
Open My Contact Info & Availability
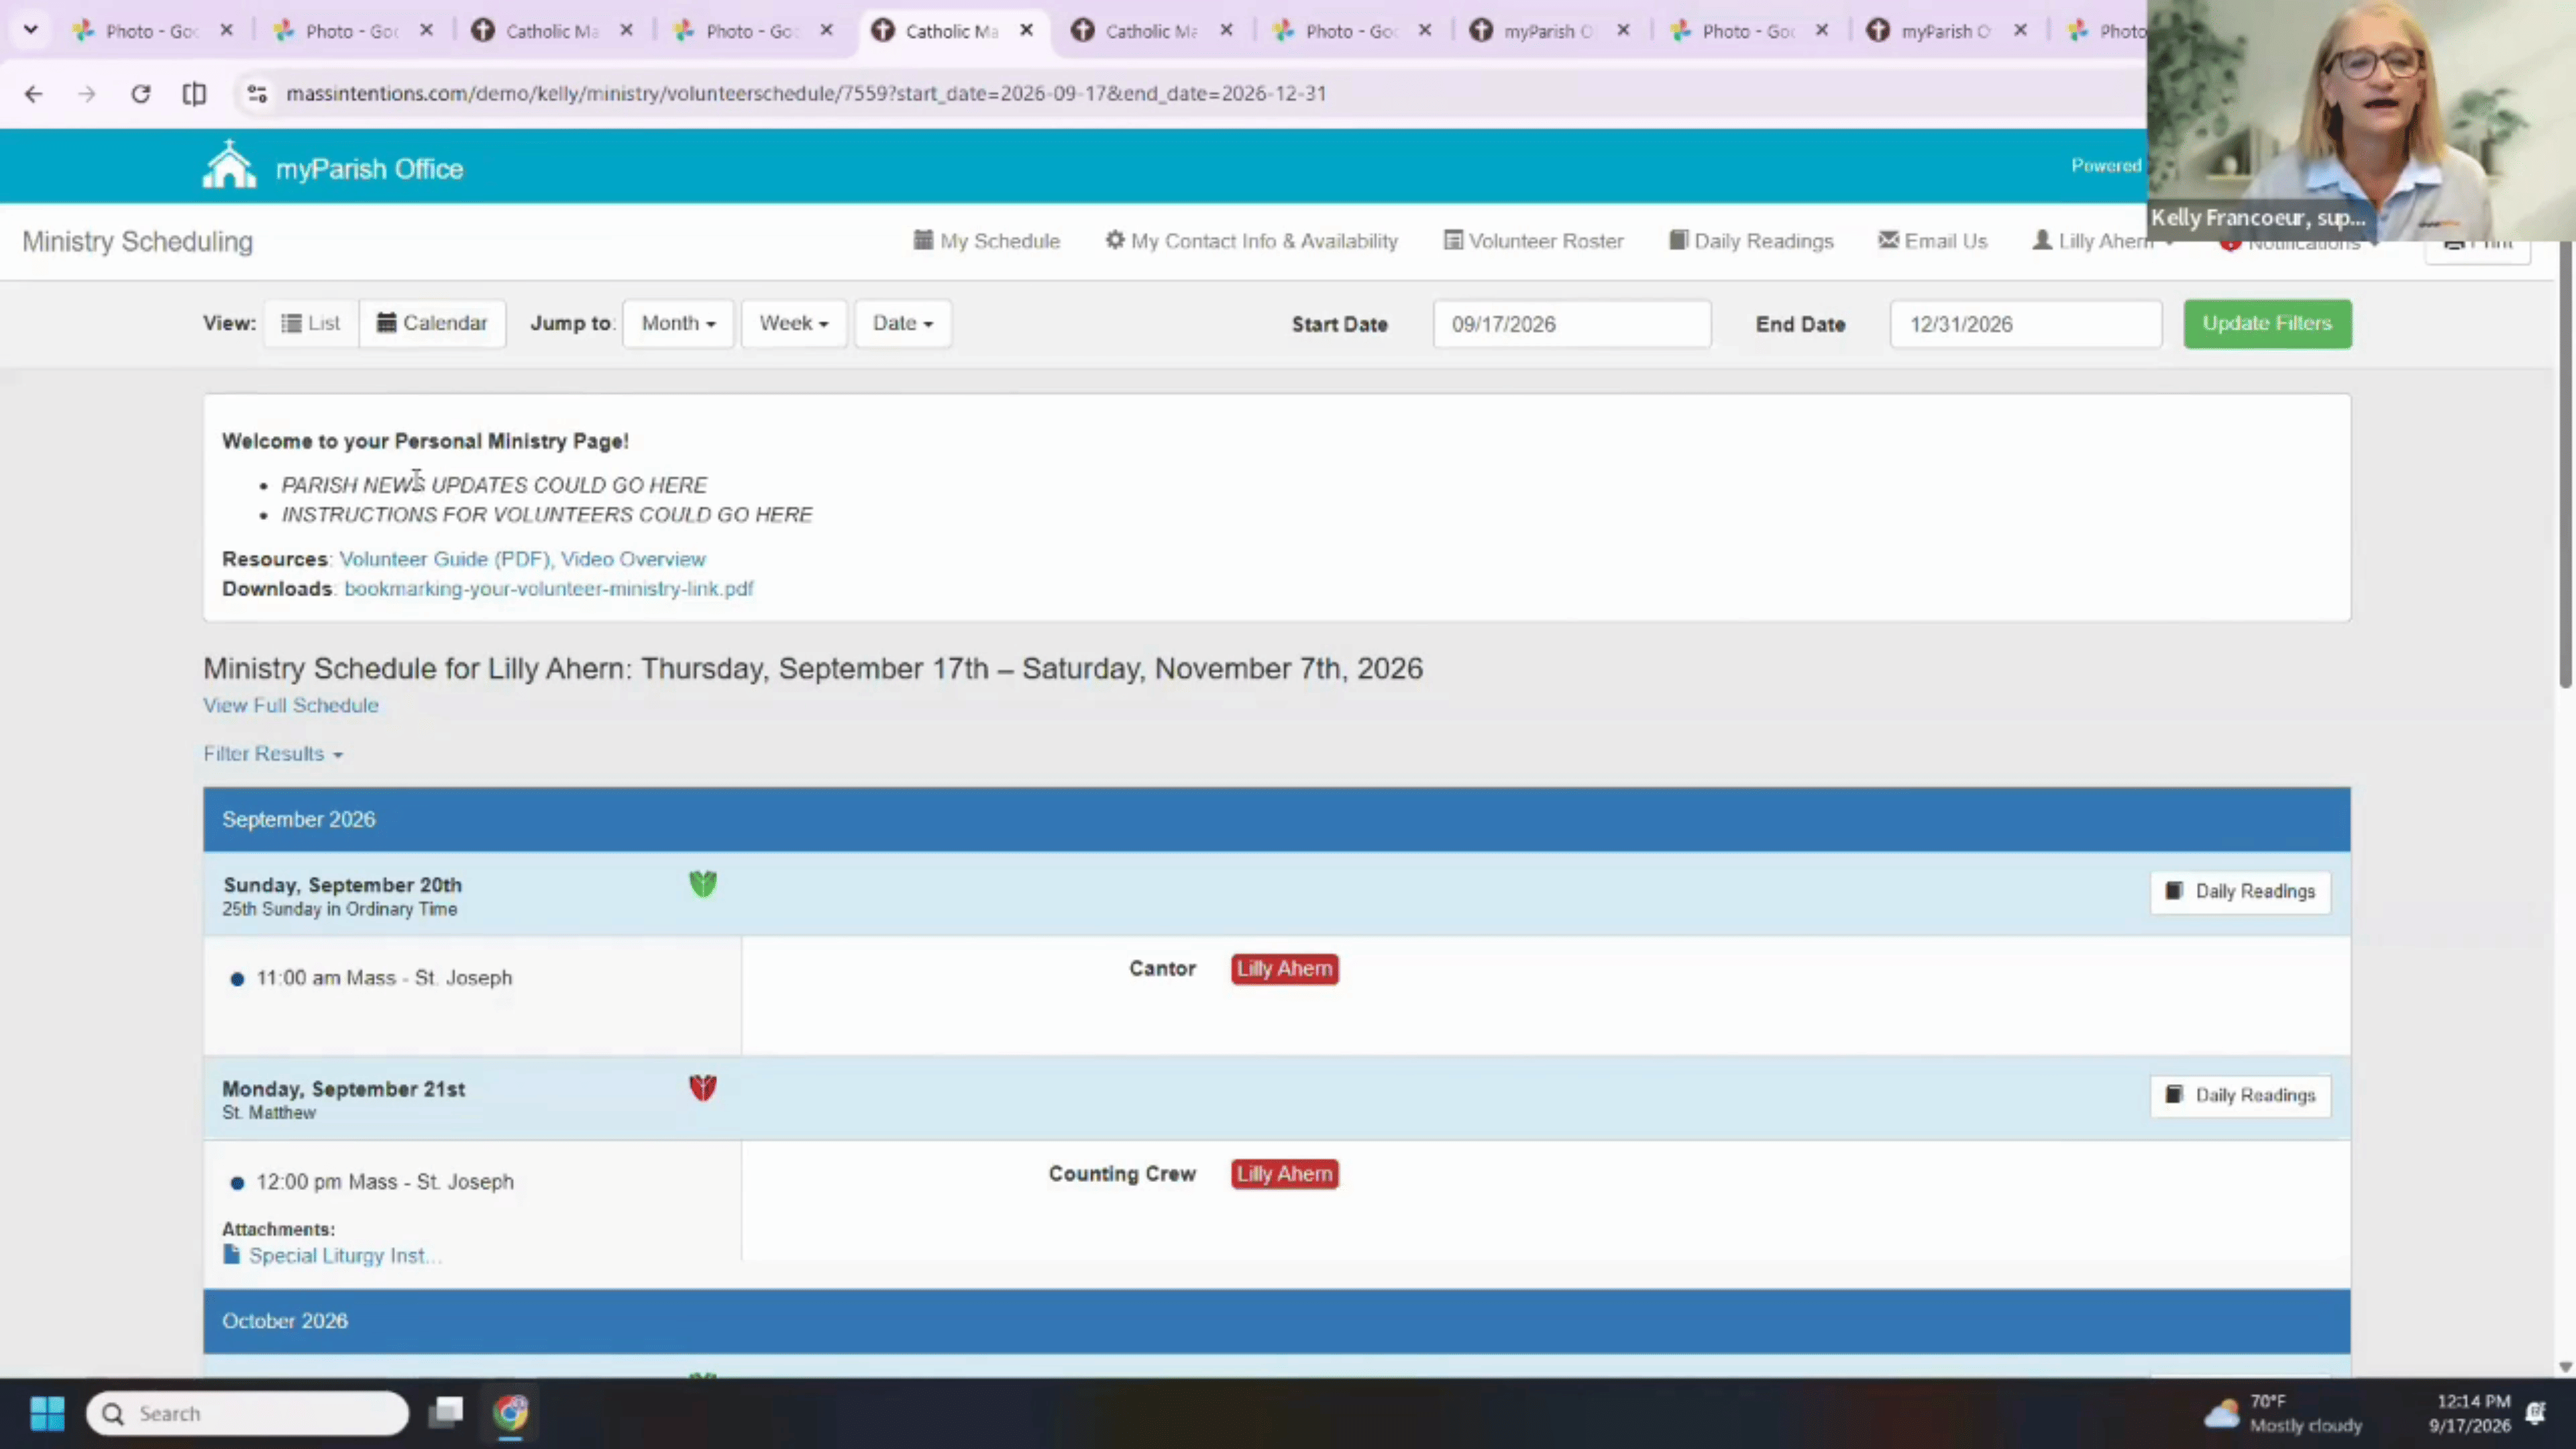1251,241
